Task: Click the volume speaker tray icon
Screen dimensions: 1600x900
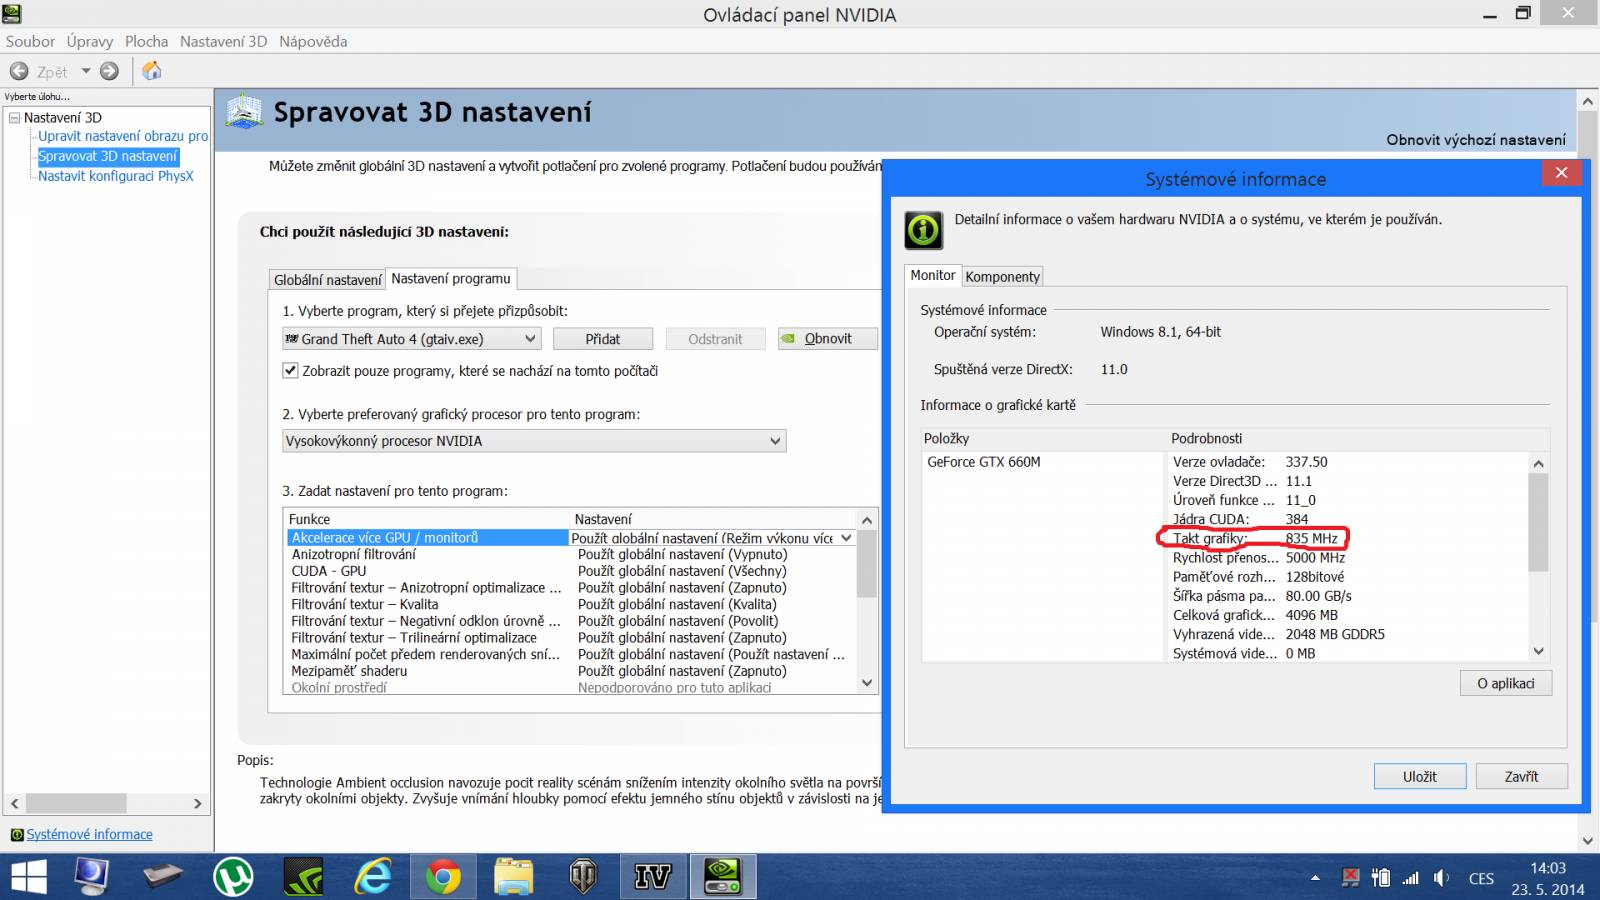Action: [1441, 878]
